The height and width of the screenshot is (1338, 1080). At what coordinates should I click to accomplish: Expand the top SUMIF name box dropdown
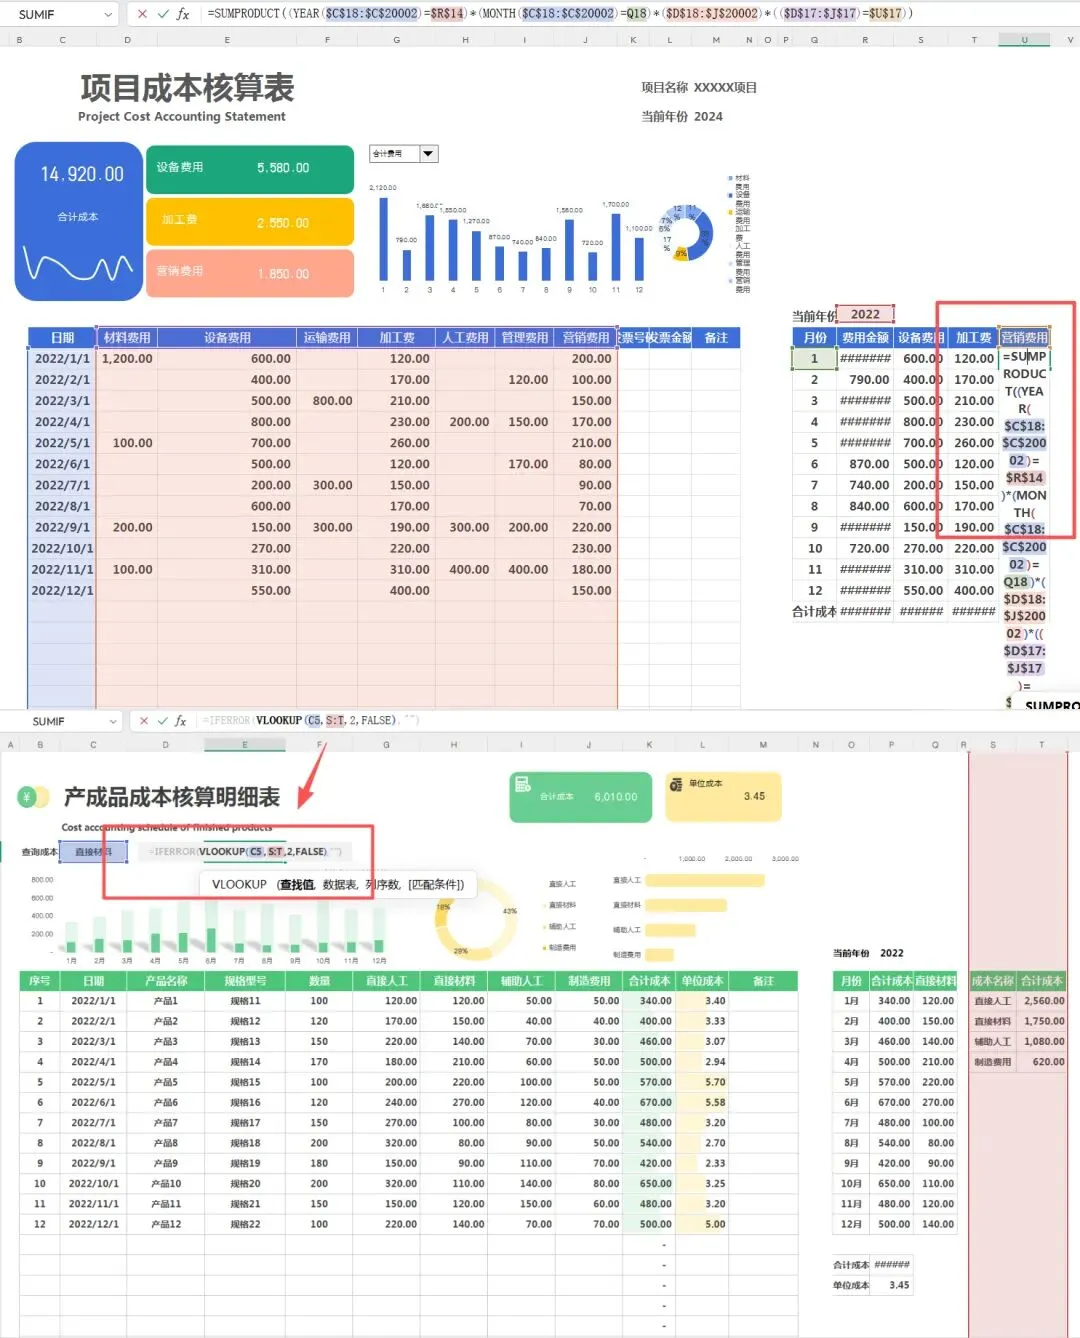click(x=108, y=14)
